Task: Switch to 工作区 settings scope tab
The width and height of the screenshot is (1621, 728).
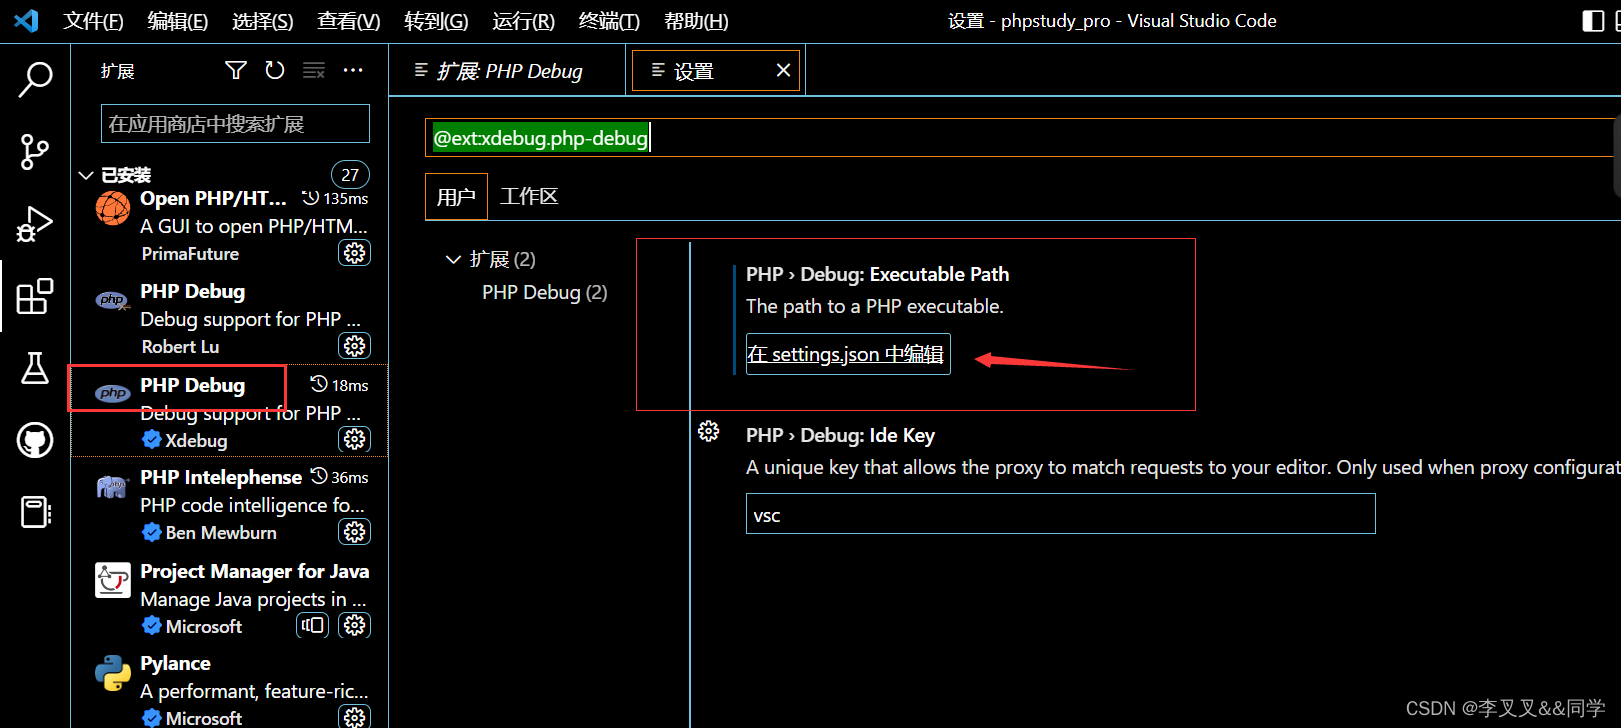Action: pyautogui.click(x=529, y=196)
